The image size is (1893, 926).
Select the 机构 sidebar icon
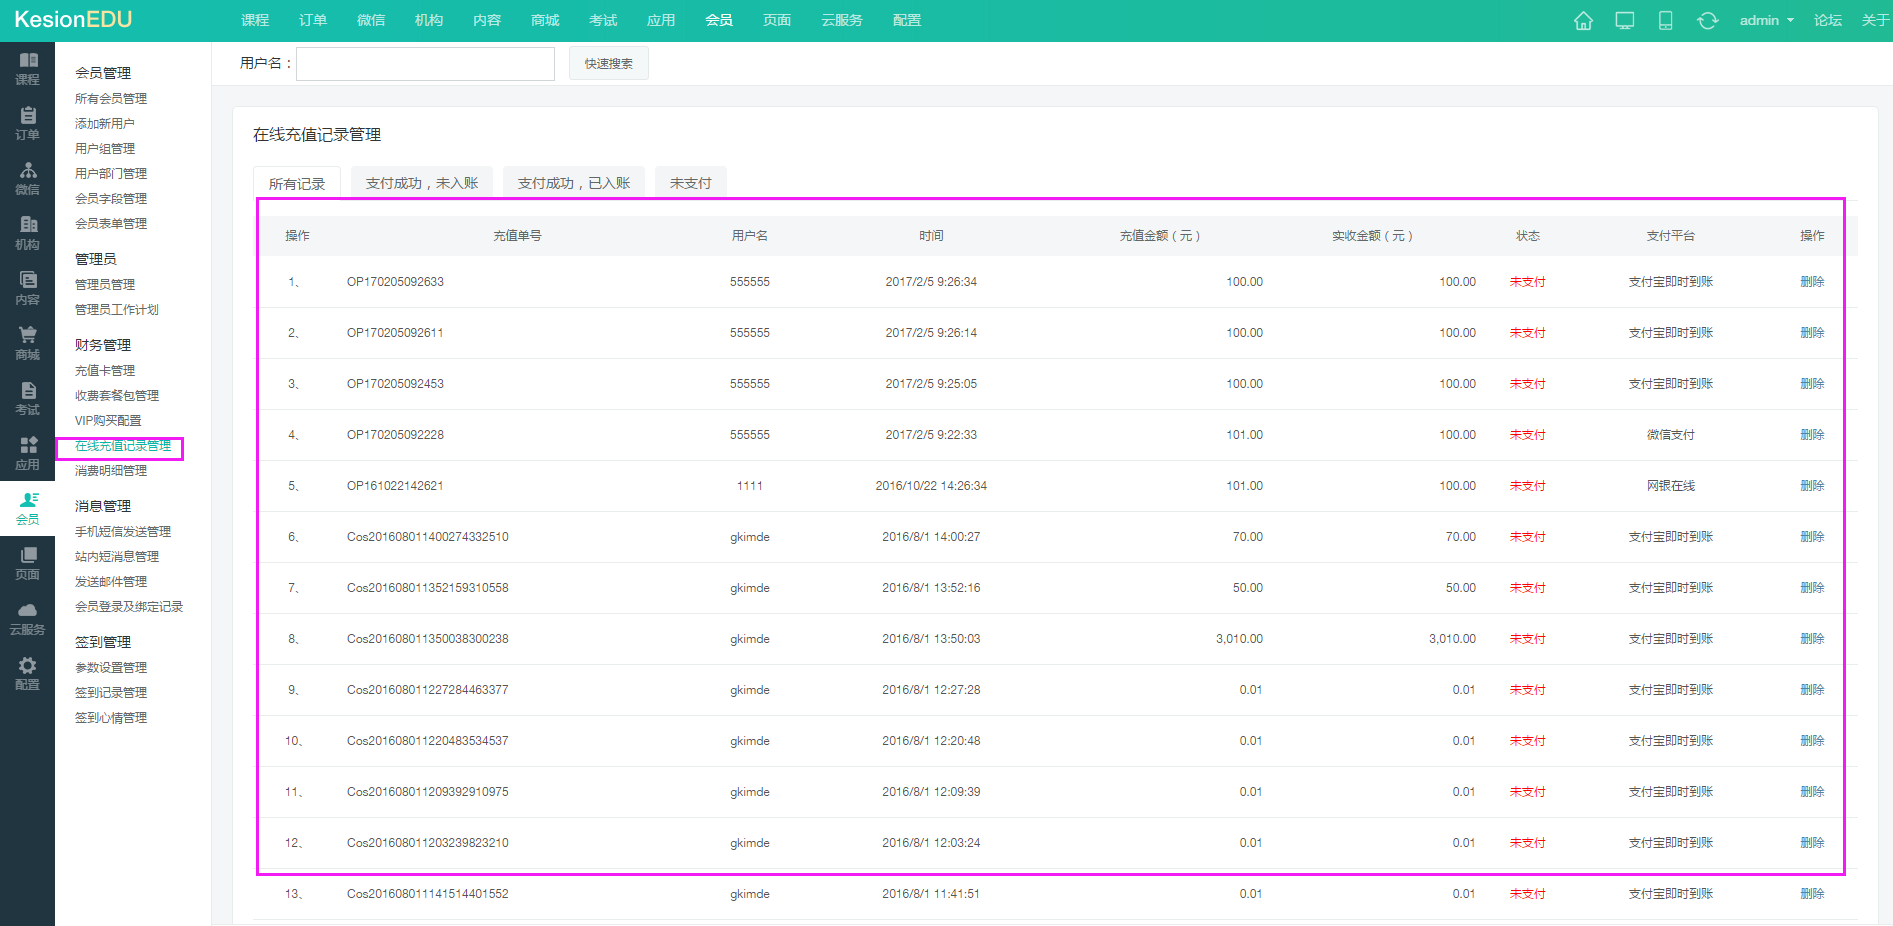[x=27, y=233]
